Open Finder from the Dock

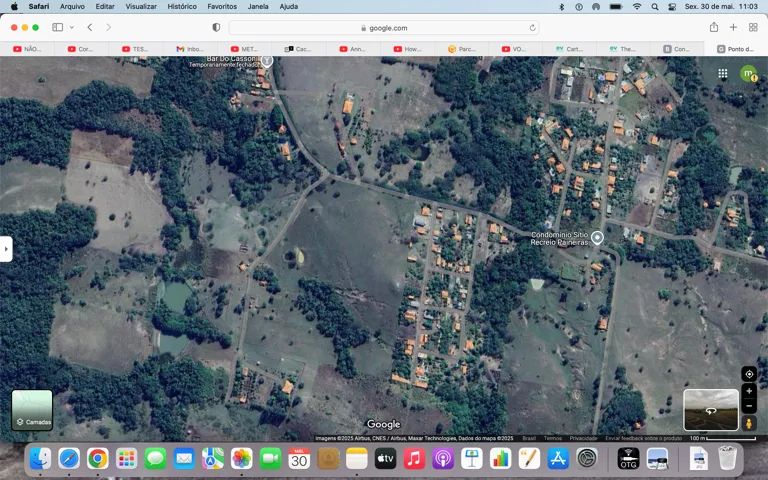click(x=40, y=459)
